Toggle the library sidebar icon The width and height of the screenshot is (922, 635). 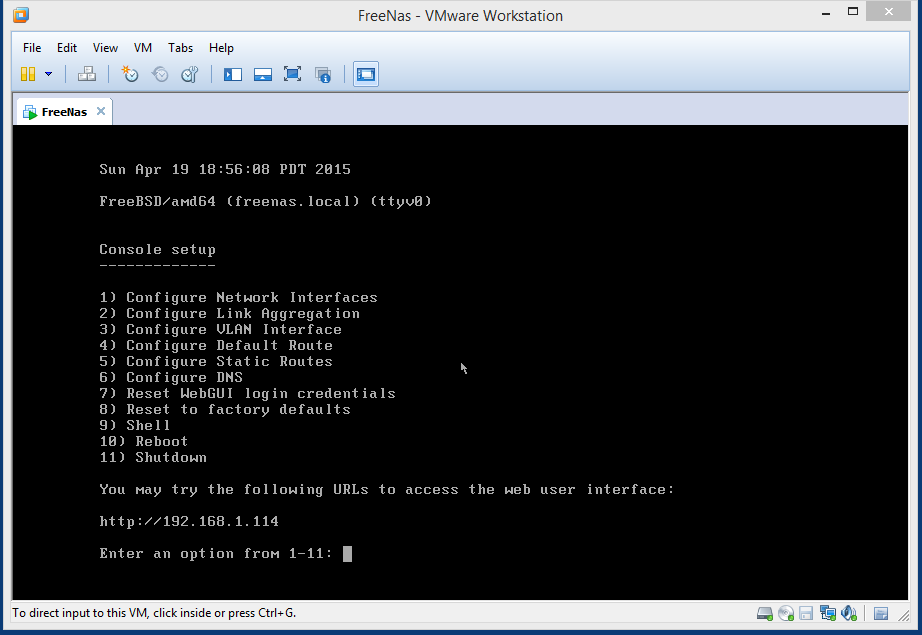pyautogui.click(x=233, y=74)
